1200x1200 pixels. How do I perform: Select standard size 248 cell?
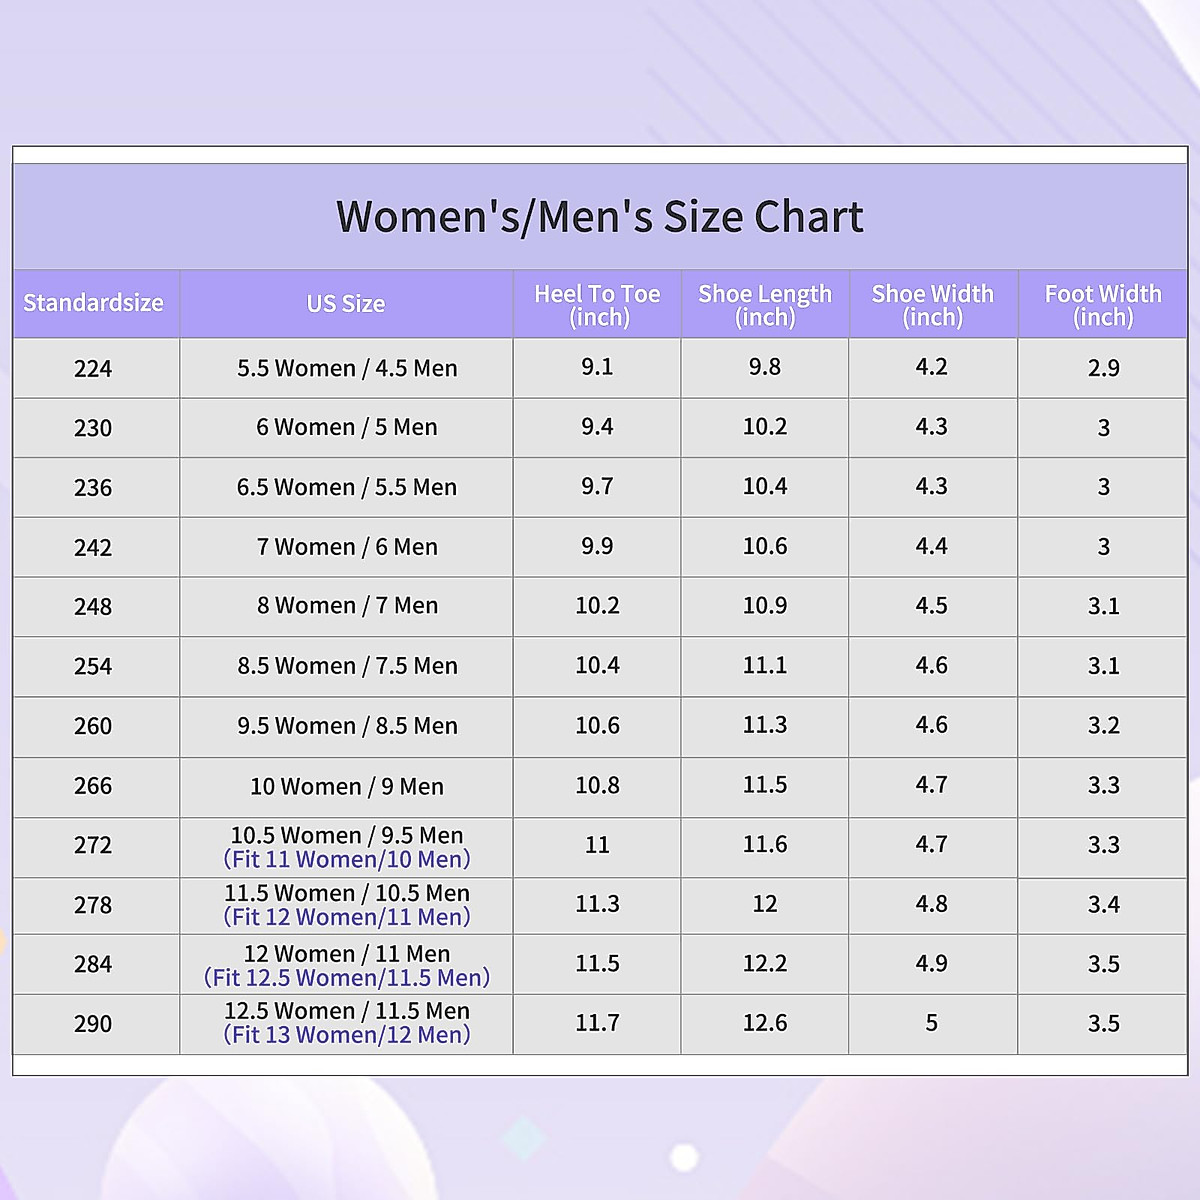click(93, 607)
